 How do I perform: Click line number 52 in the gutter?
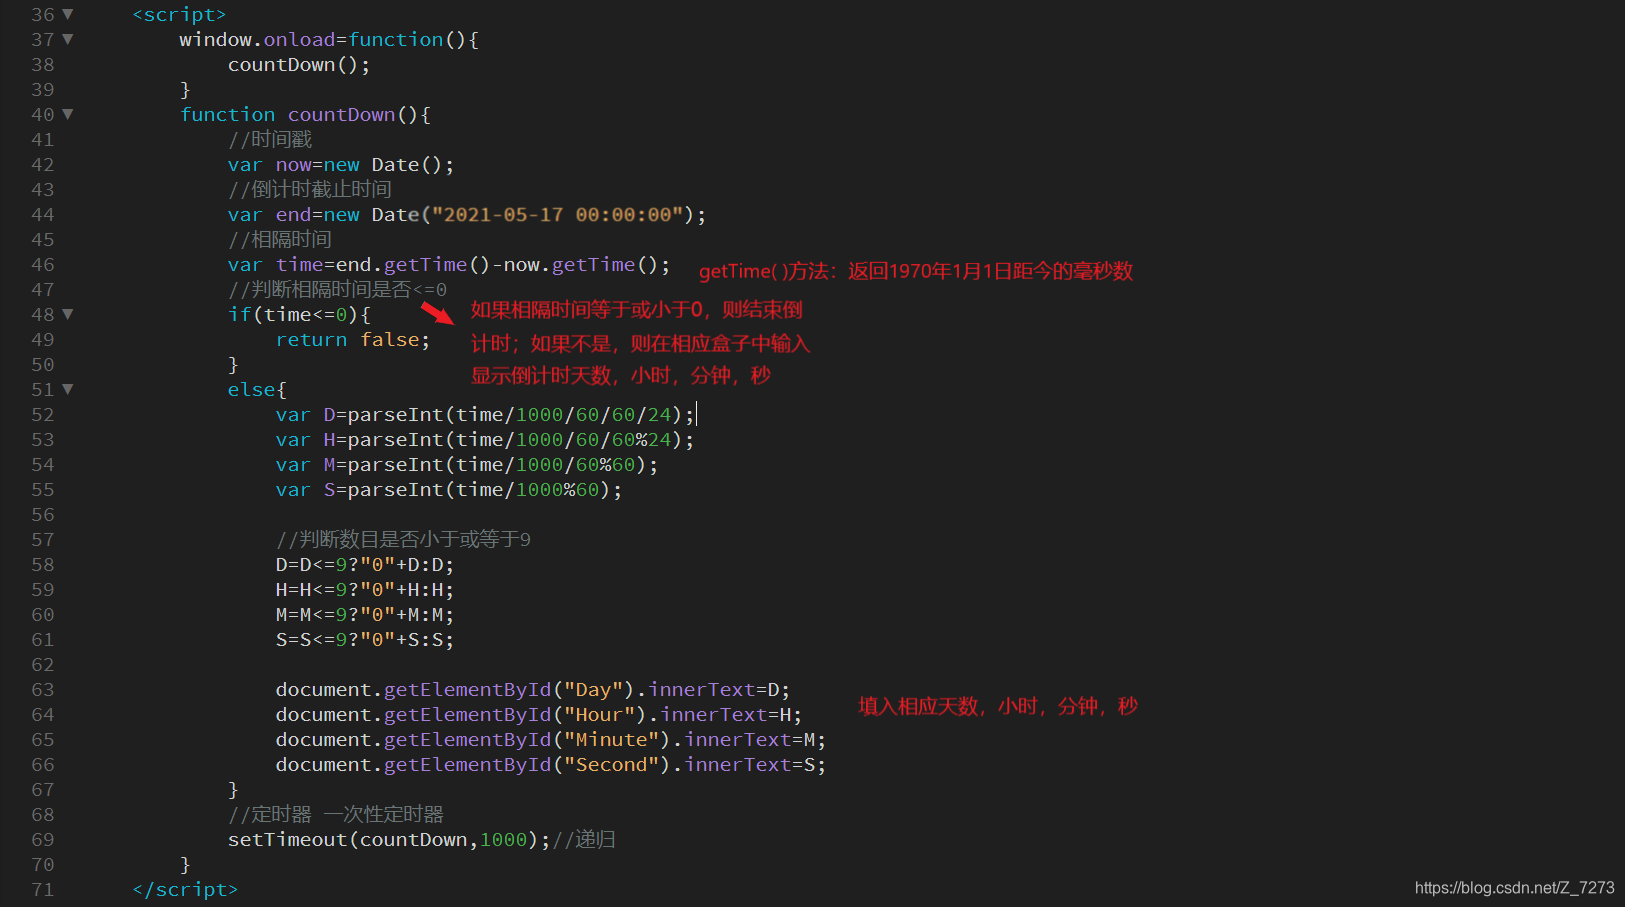point(43,415)
